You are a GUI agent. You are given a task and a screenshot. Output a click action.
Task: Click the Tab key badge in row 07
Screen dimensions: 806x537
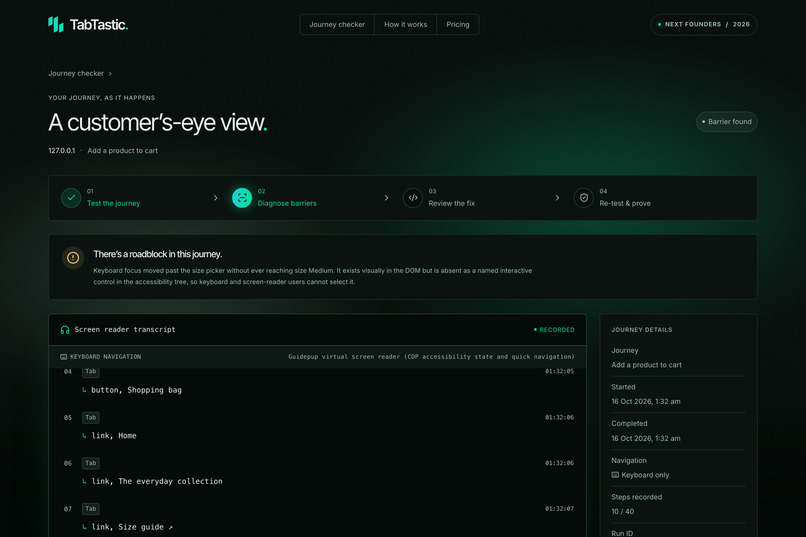click(x=90, y=509)
